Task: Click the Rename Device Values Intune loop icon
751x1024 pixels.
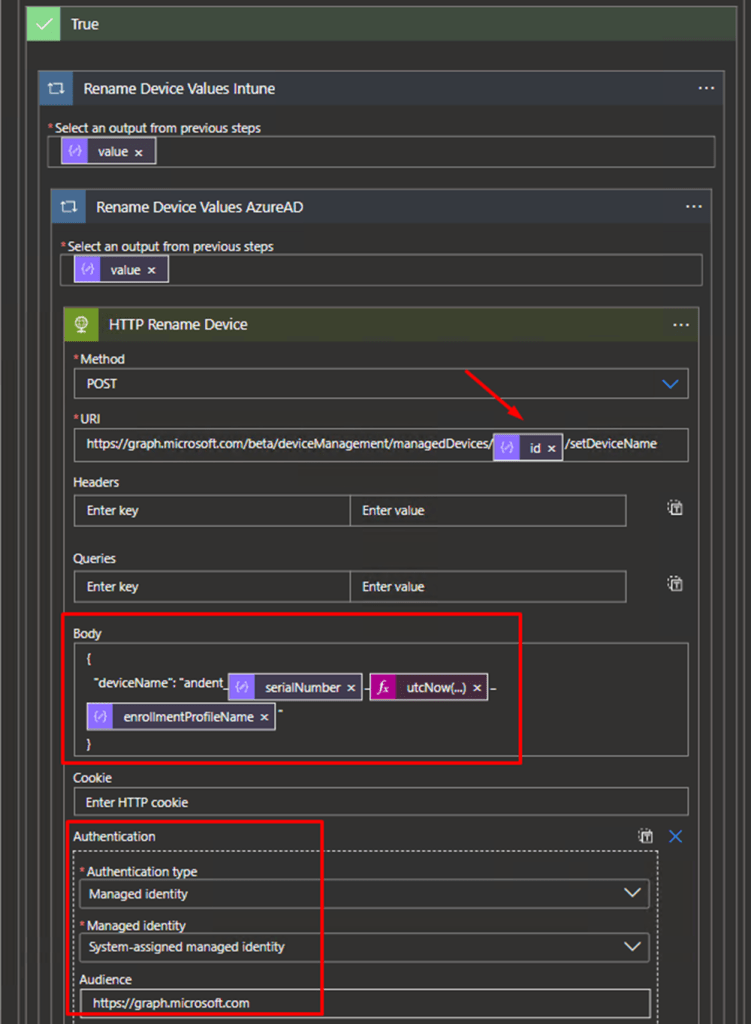Action: [56, 88]
